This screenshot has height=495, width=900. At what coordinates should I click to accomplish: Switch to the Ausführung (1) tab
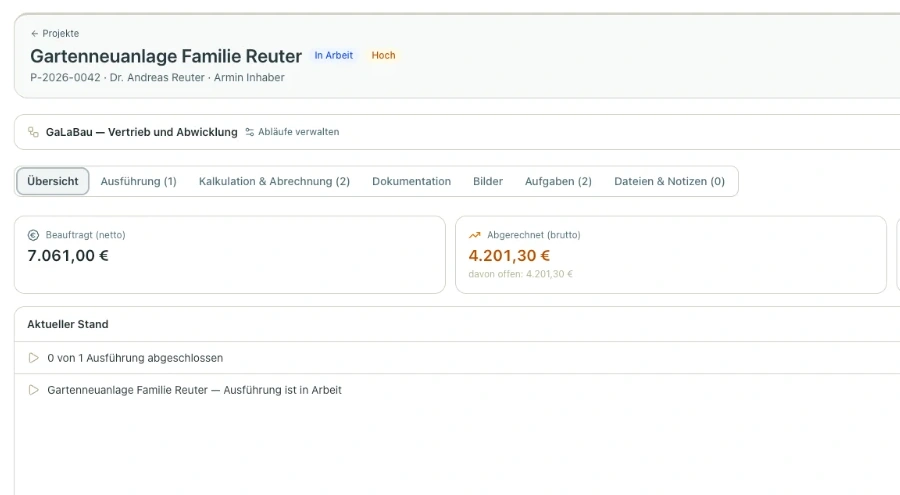[x=138, y=181]
